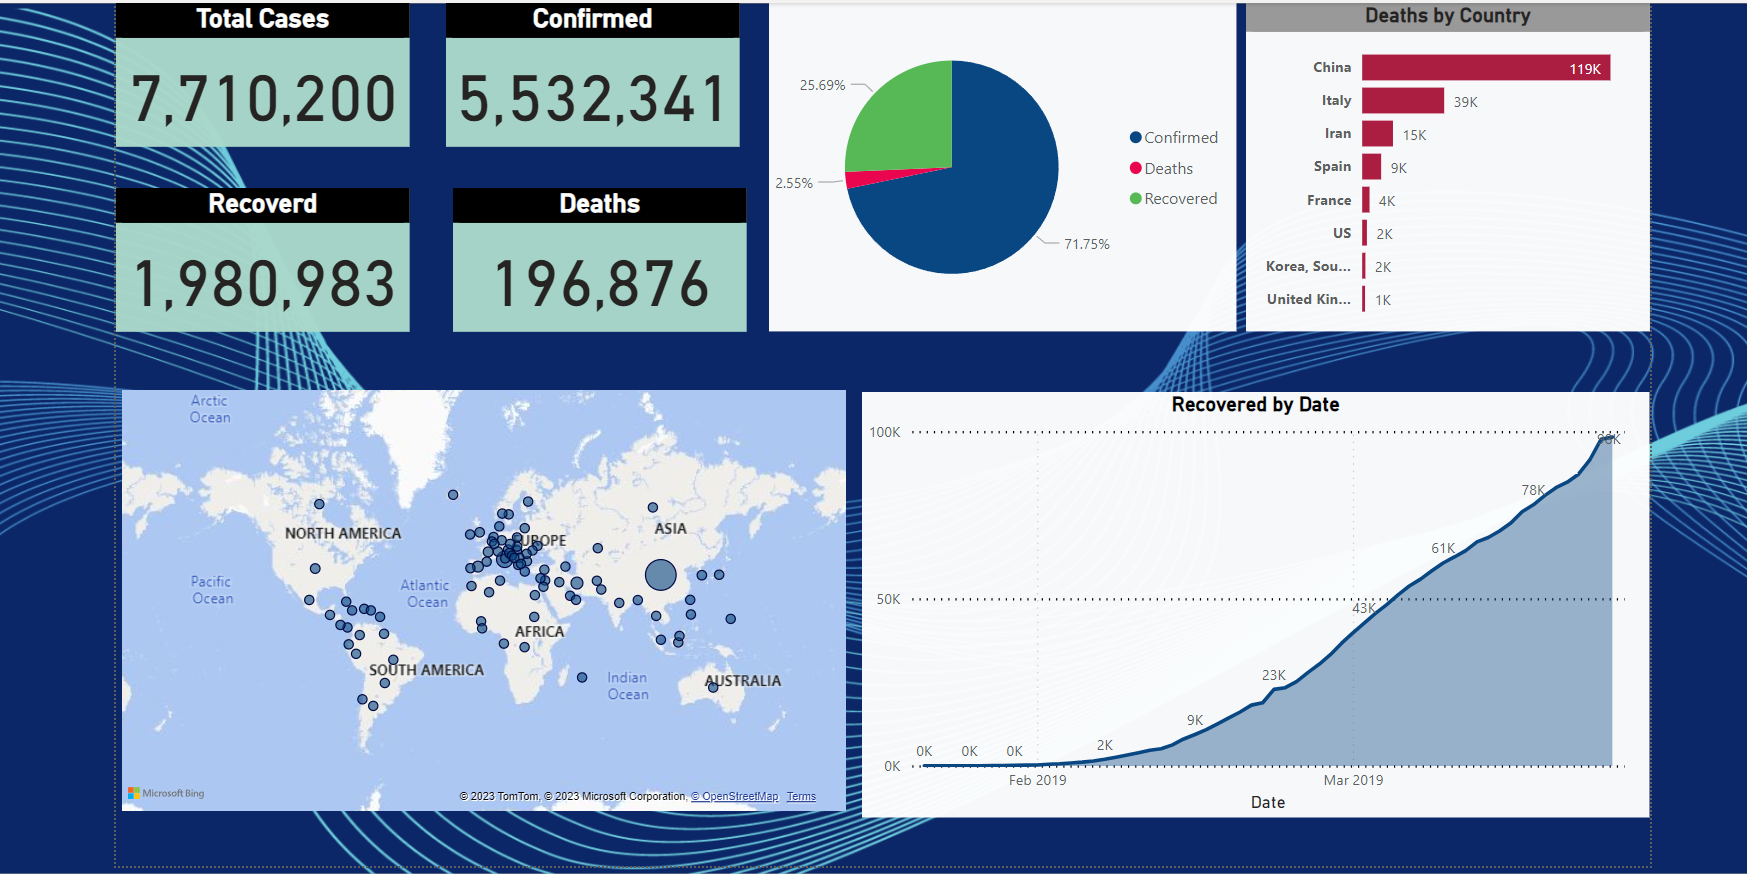Select the Italy bar showing 39K
Screen dimensions: 1747x874
click(x=1403, y=101)
